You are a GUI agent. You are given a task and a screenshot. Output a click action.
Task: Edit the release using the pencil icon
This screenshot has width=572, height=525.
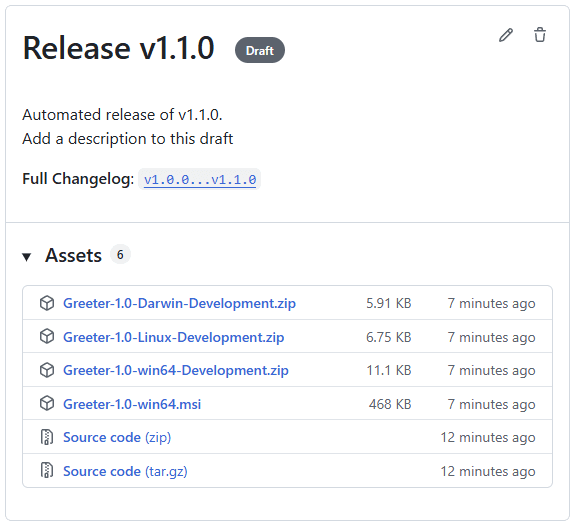click(506, 35)
